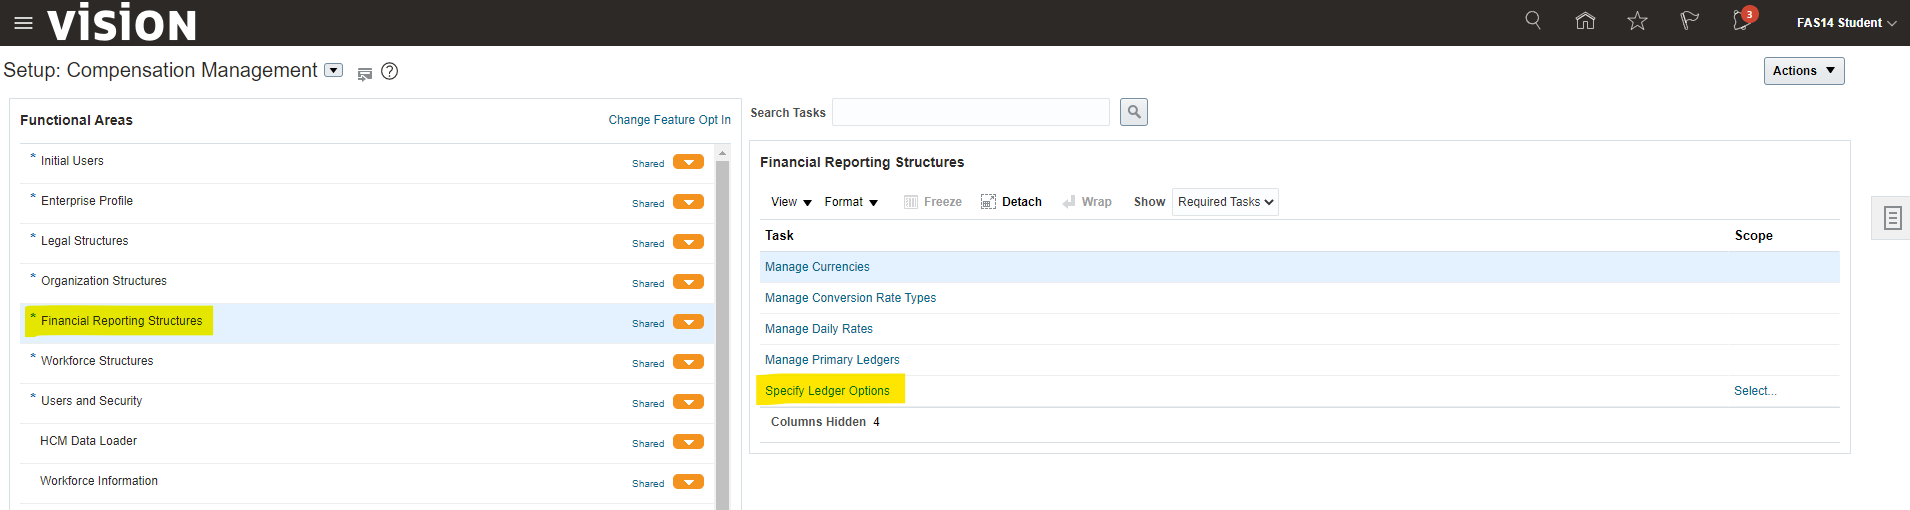This screenshot has width=1910, height=510.
Task: Open the Format menu
Action: [851, 202]
